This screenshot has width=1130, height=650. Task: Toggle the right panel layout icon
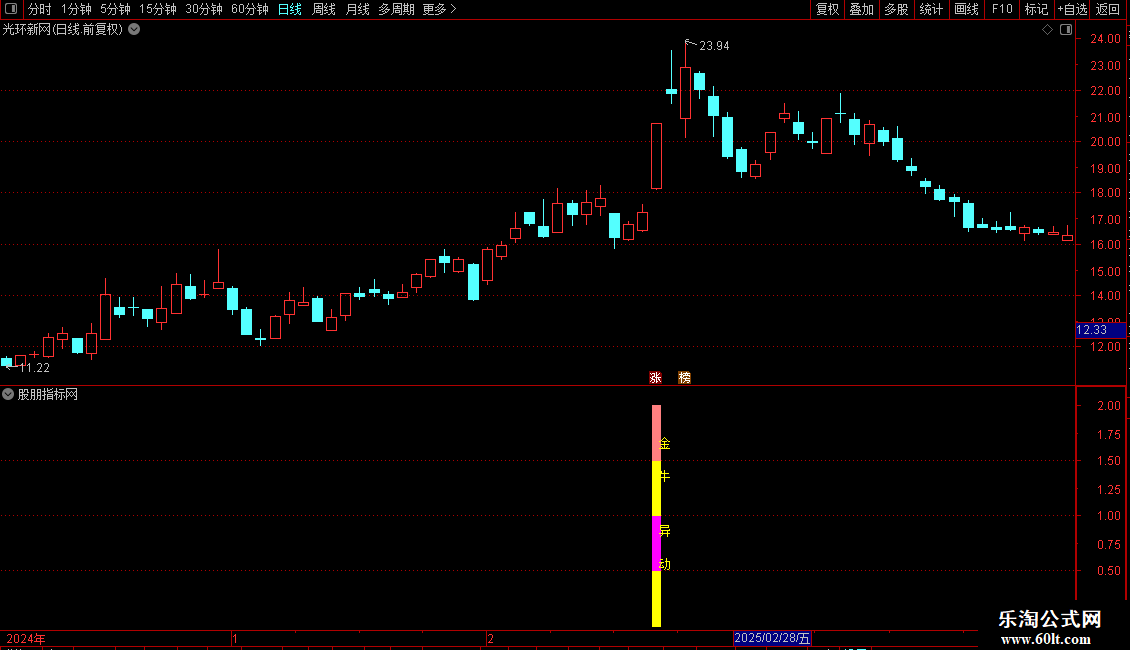click(x=1066, y=29)
